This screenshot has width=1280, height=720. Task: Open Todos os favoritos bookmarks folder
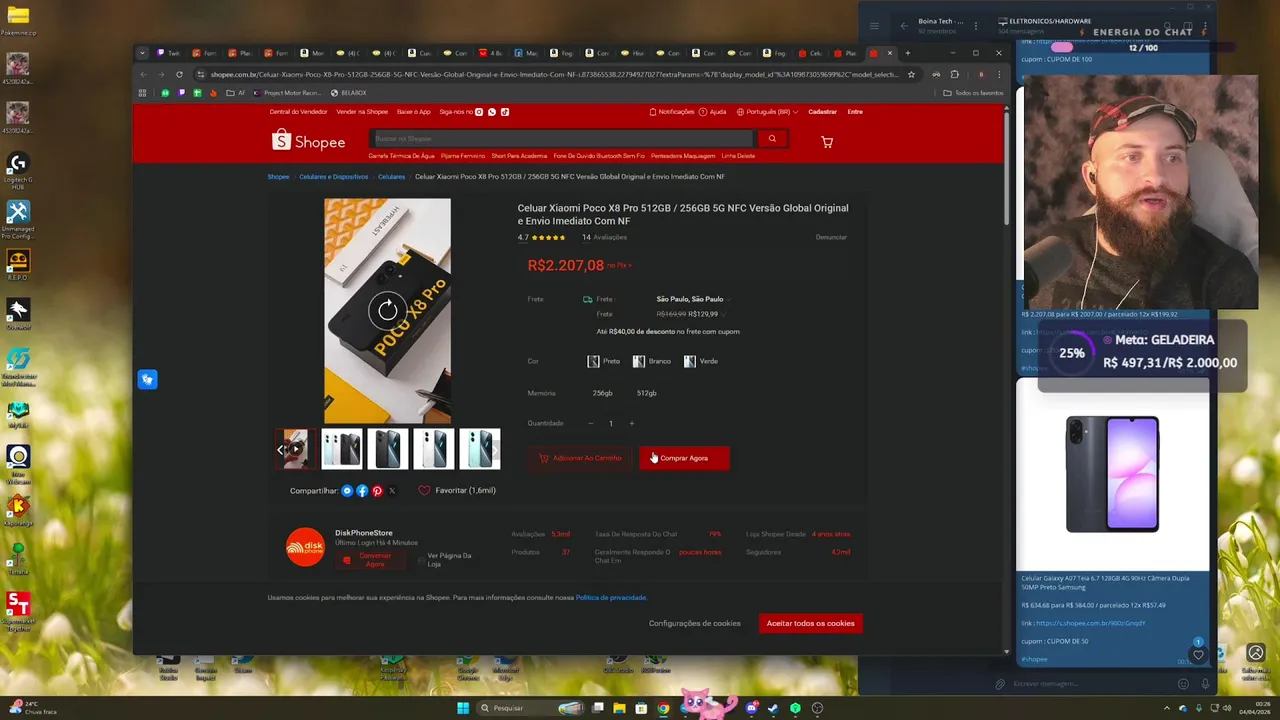click(973, 93)
